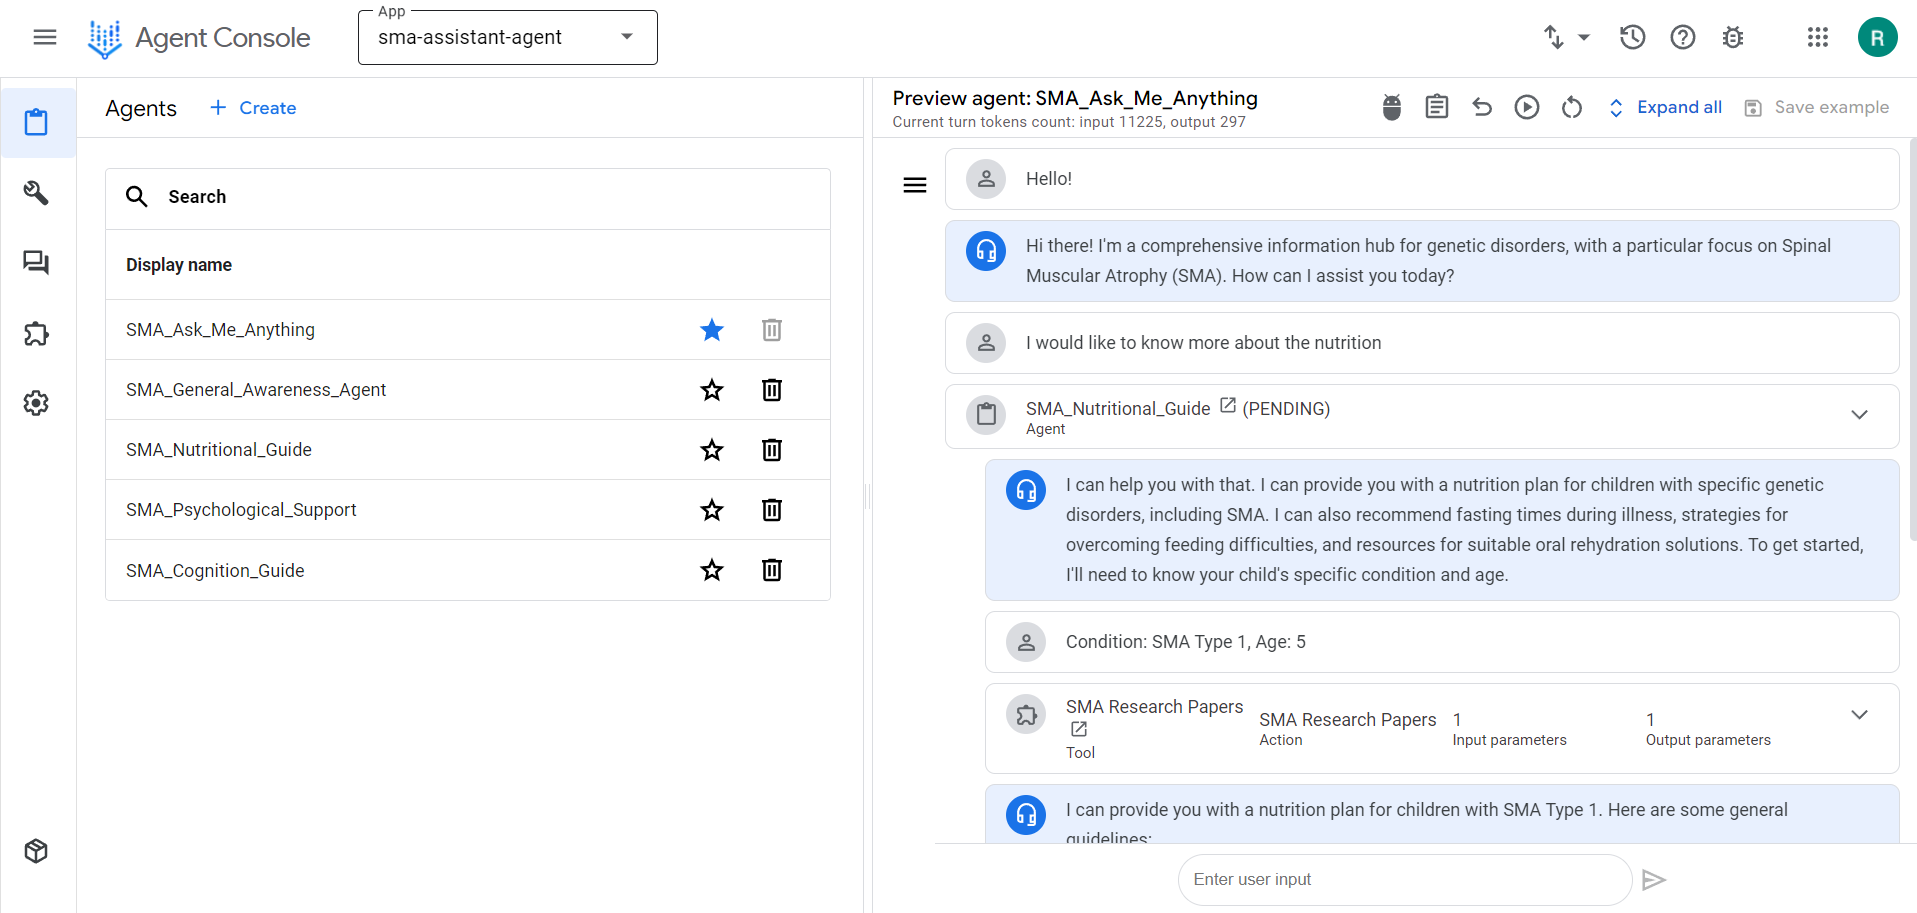This screenshot has height=913, width=1917.
Task: Open the SMA_Cognition_Guide agent
Action: click(x=215, y=571)
